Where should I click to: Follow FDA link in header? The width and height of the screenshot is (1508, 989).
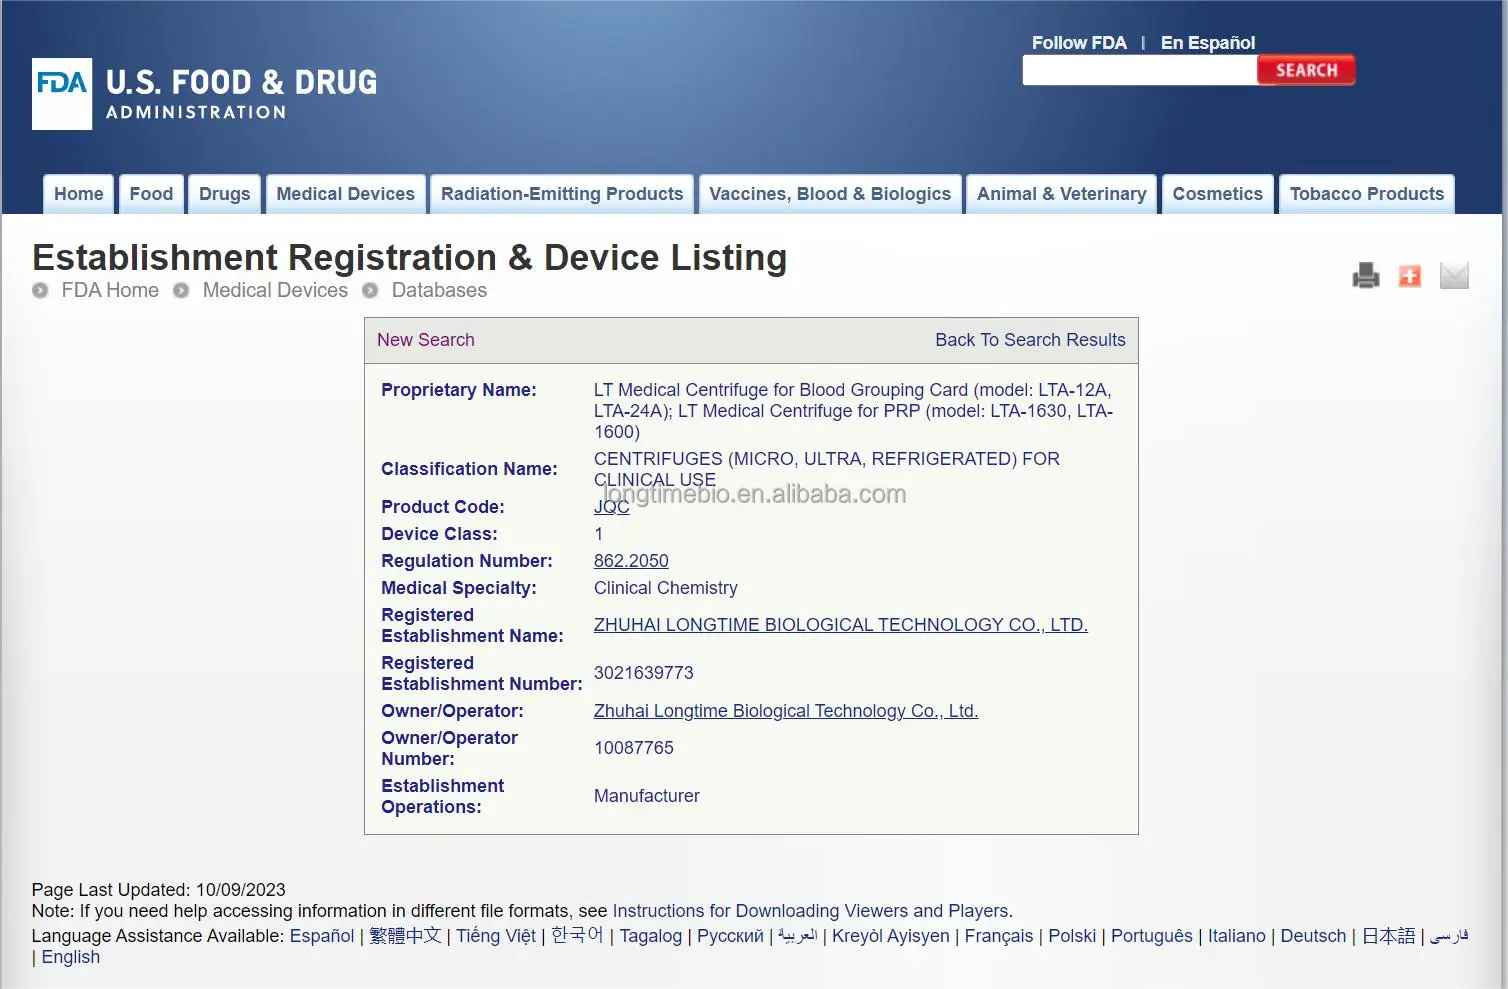pyautogui.click(x=1078, y=43)
